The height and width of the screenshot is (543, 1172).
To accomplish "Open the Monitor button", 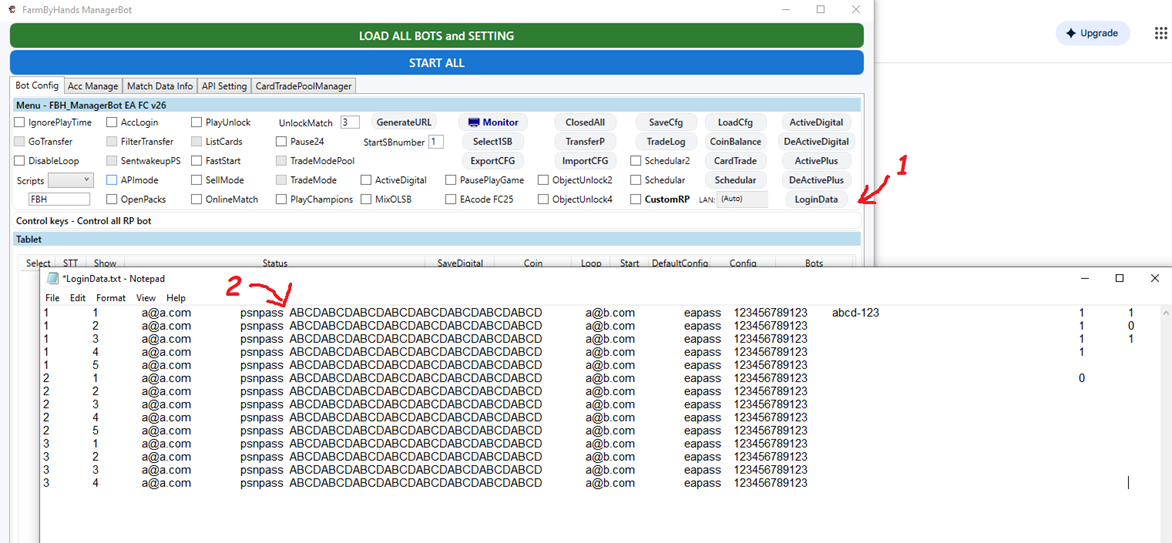I will pyautogui.click(x=493, y=122).
